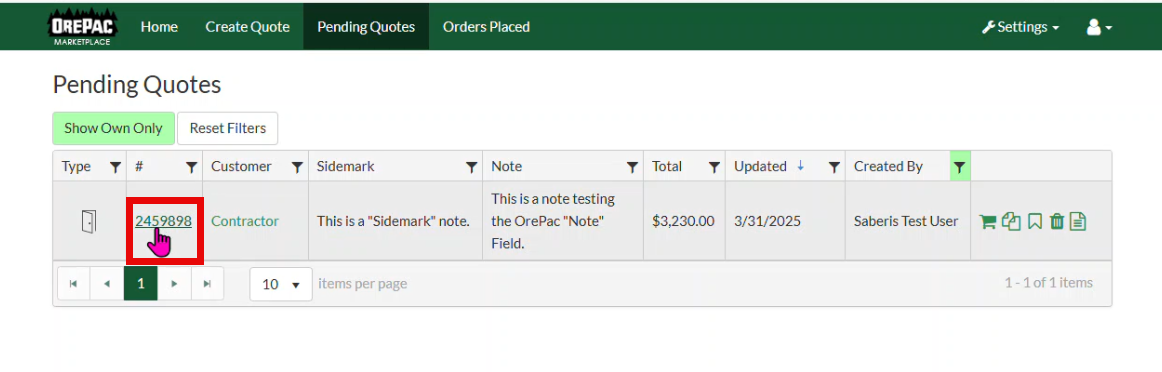Toggle the highlighted Created By filter

(960, 167)
